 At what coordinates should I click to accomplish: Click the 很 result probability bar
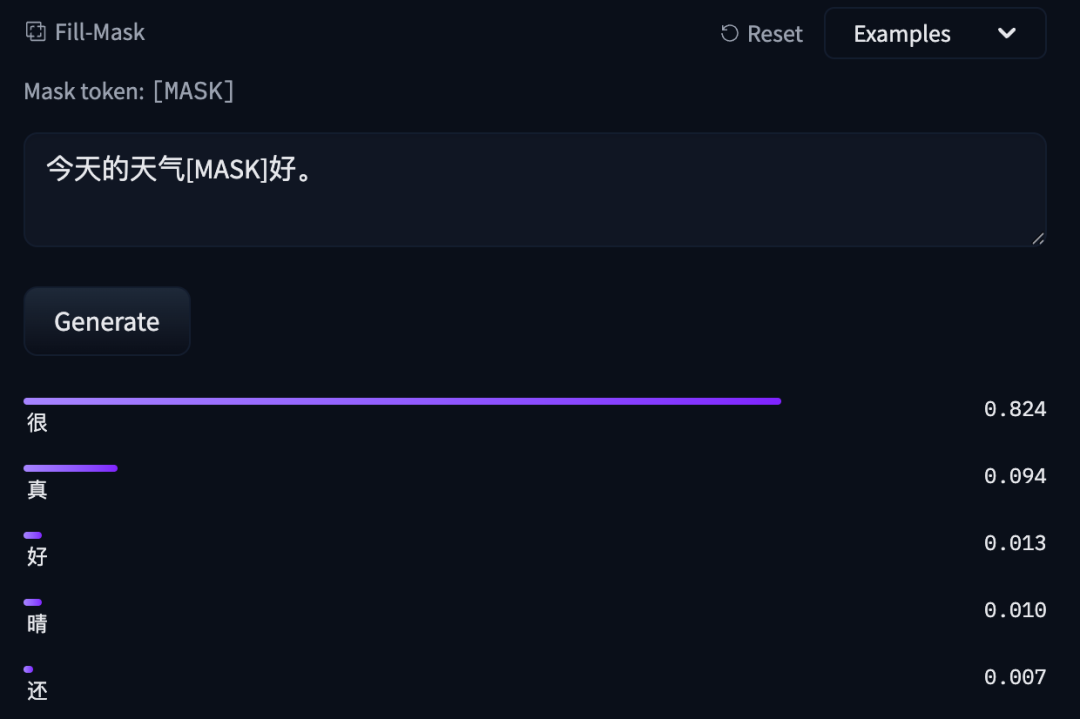(402, 401)
